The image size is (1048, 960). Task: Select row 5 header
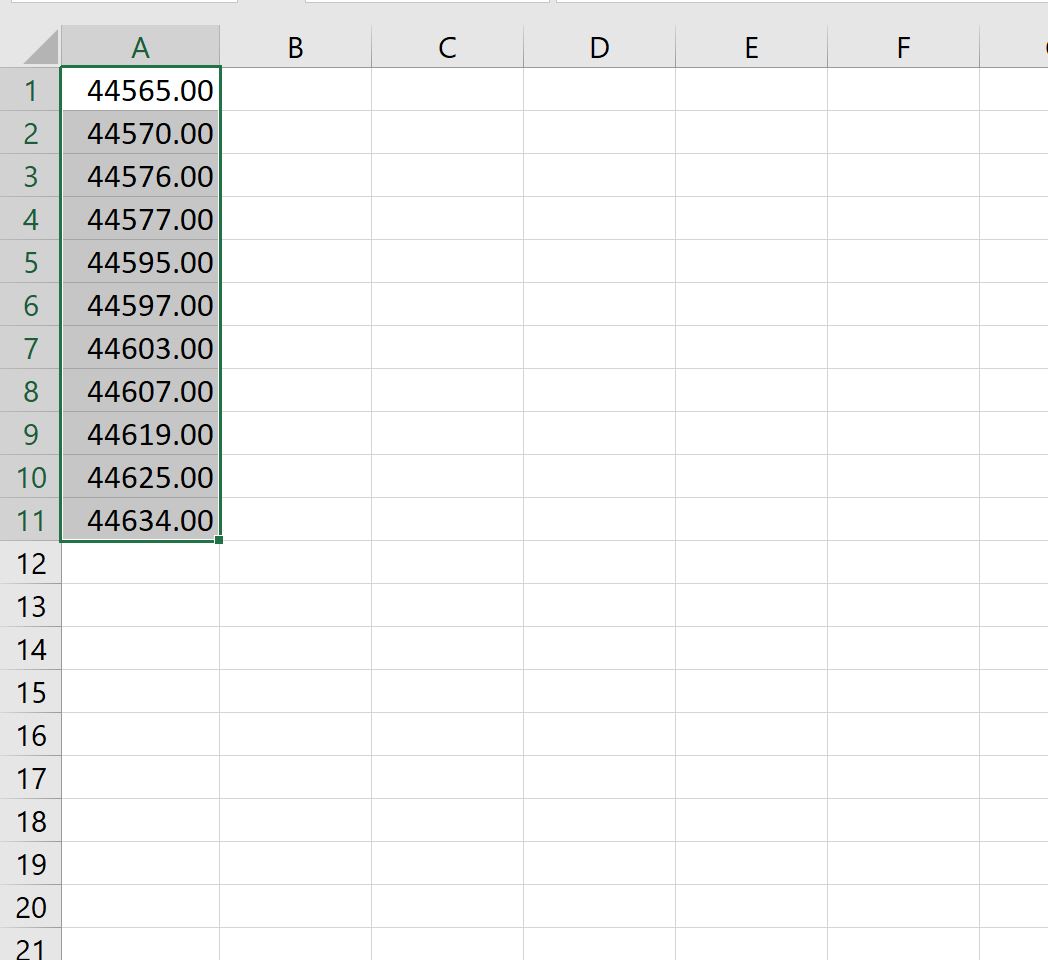[30, 261]
